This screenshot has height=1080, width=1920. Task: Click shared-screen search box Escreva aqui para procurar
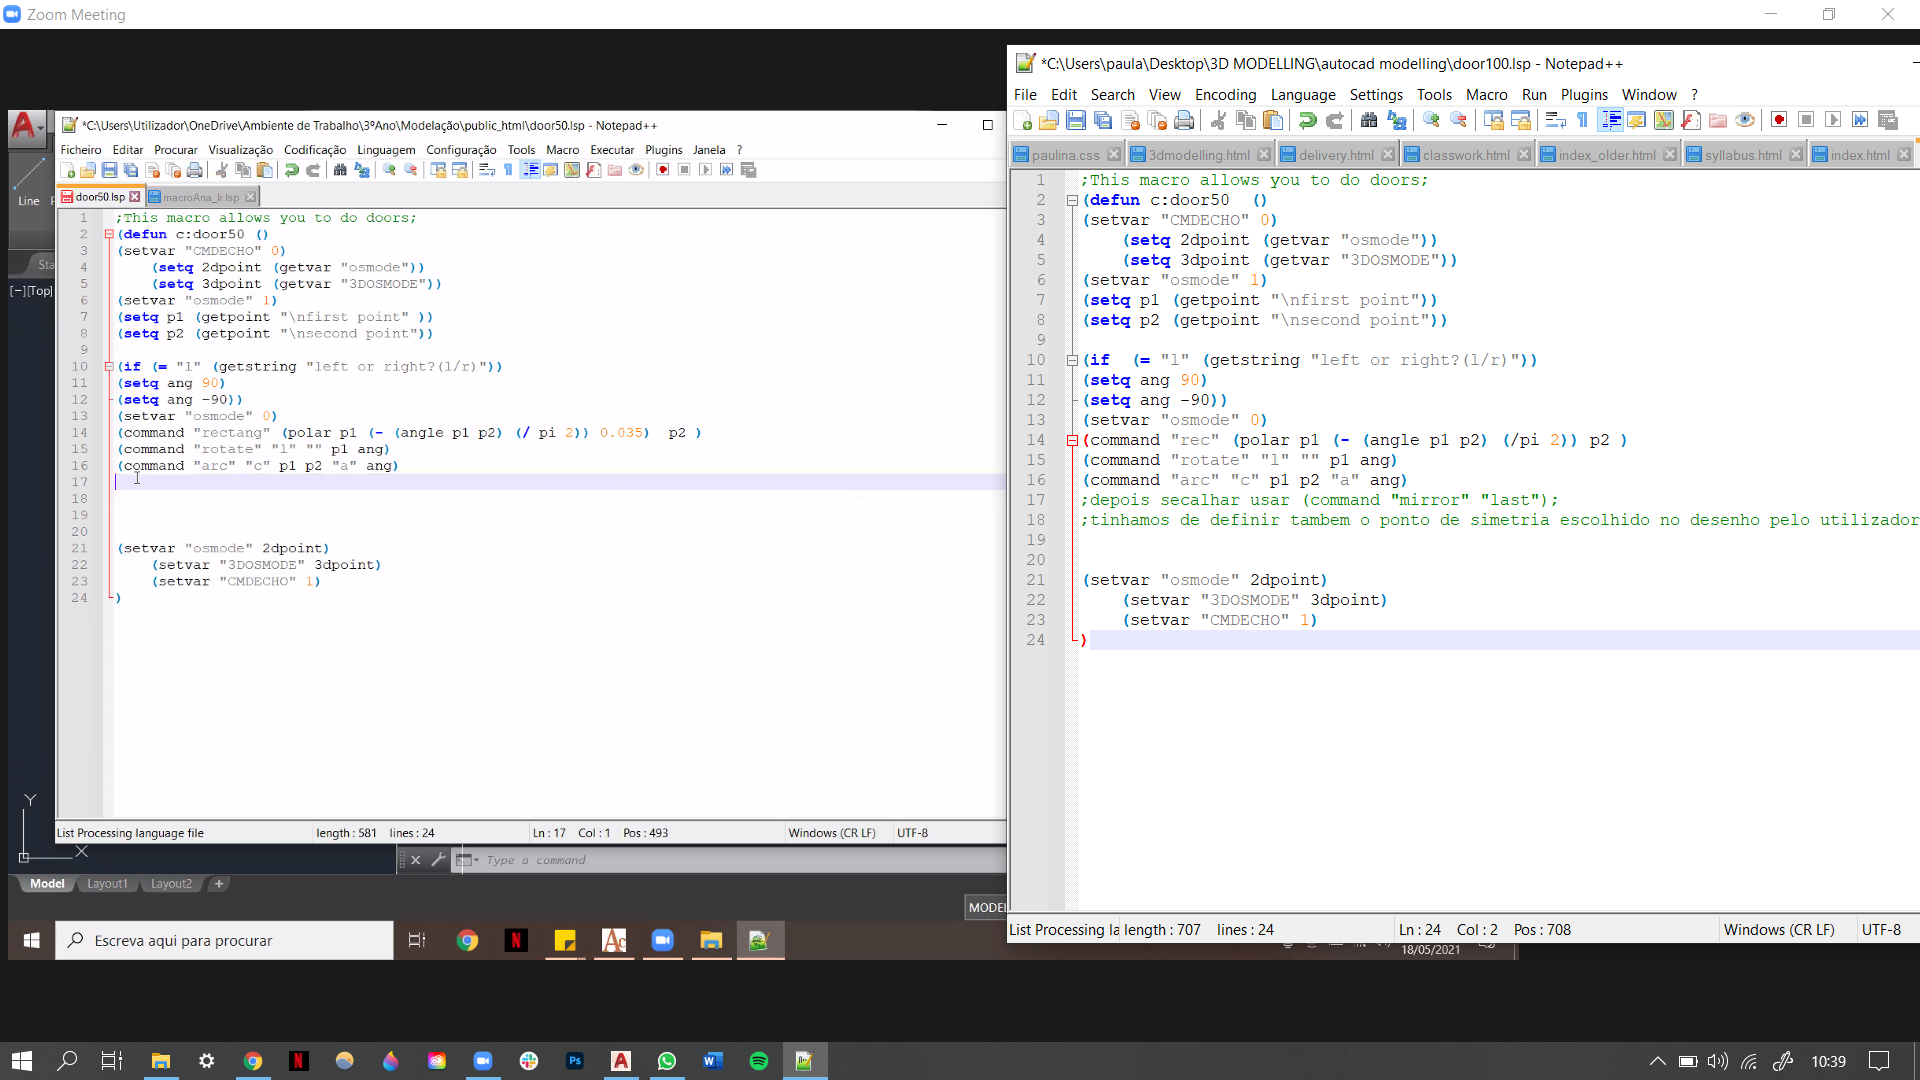pyautogui.click(x=224, y=941)
